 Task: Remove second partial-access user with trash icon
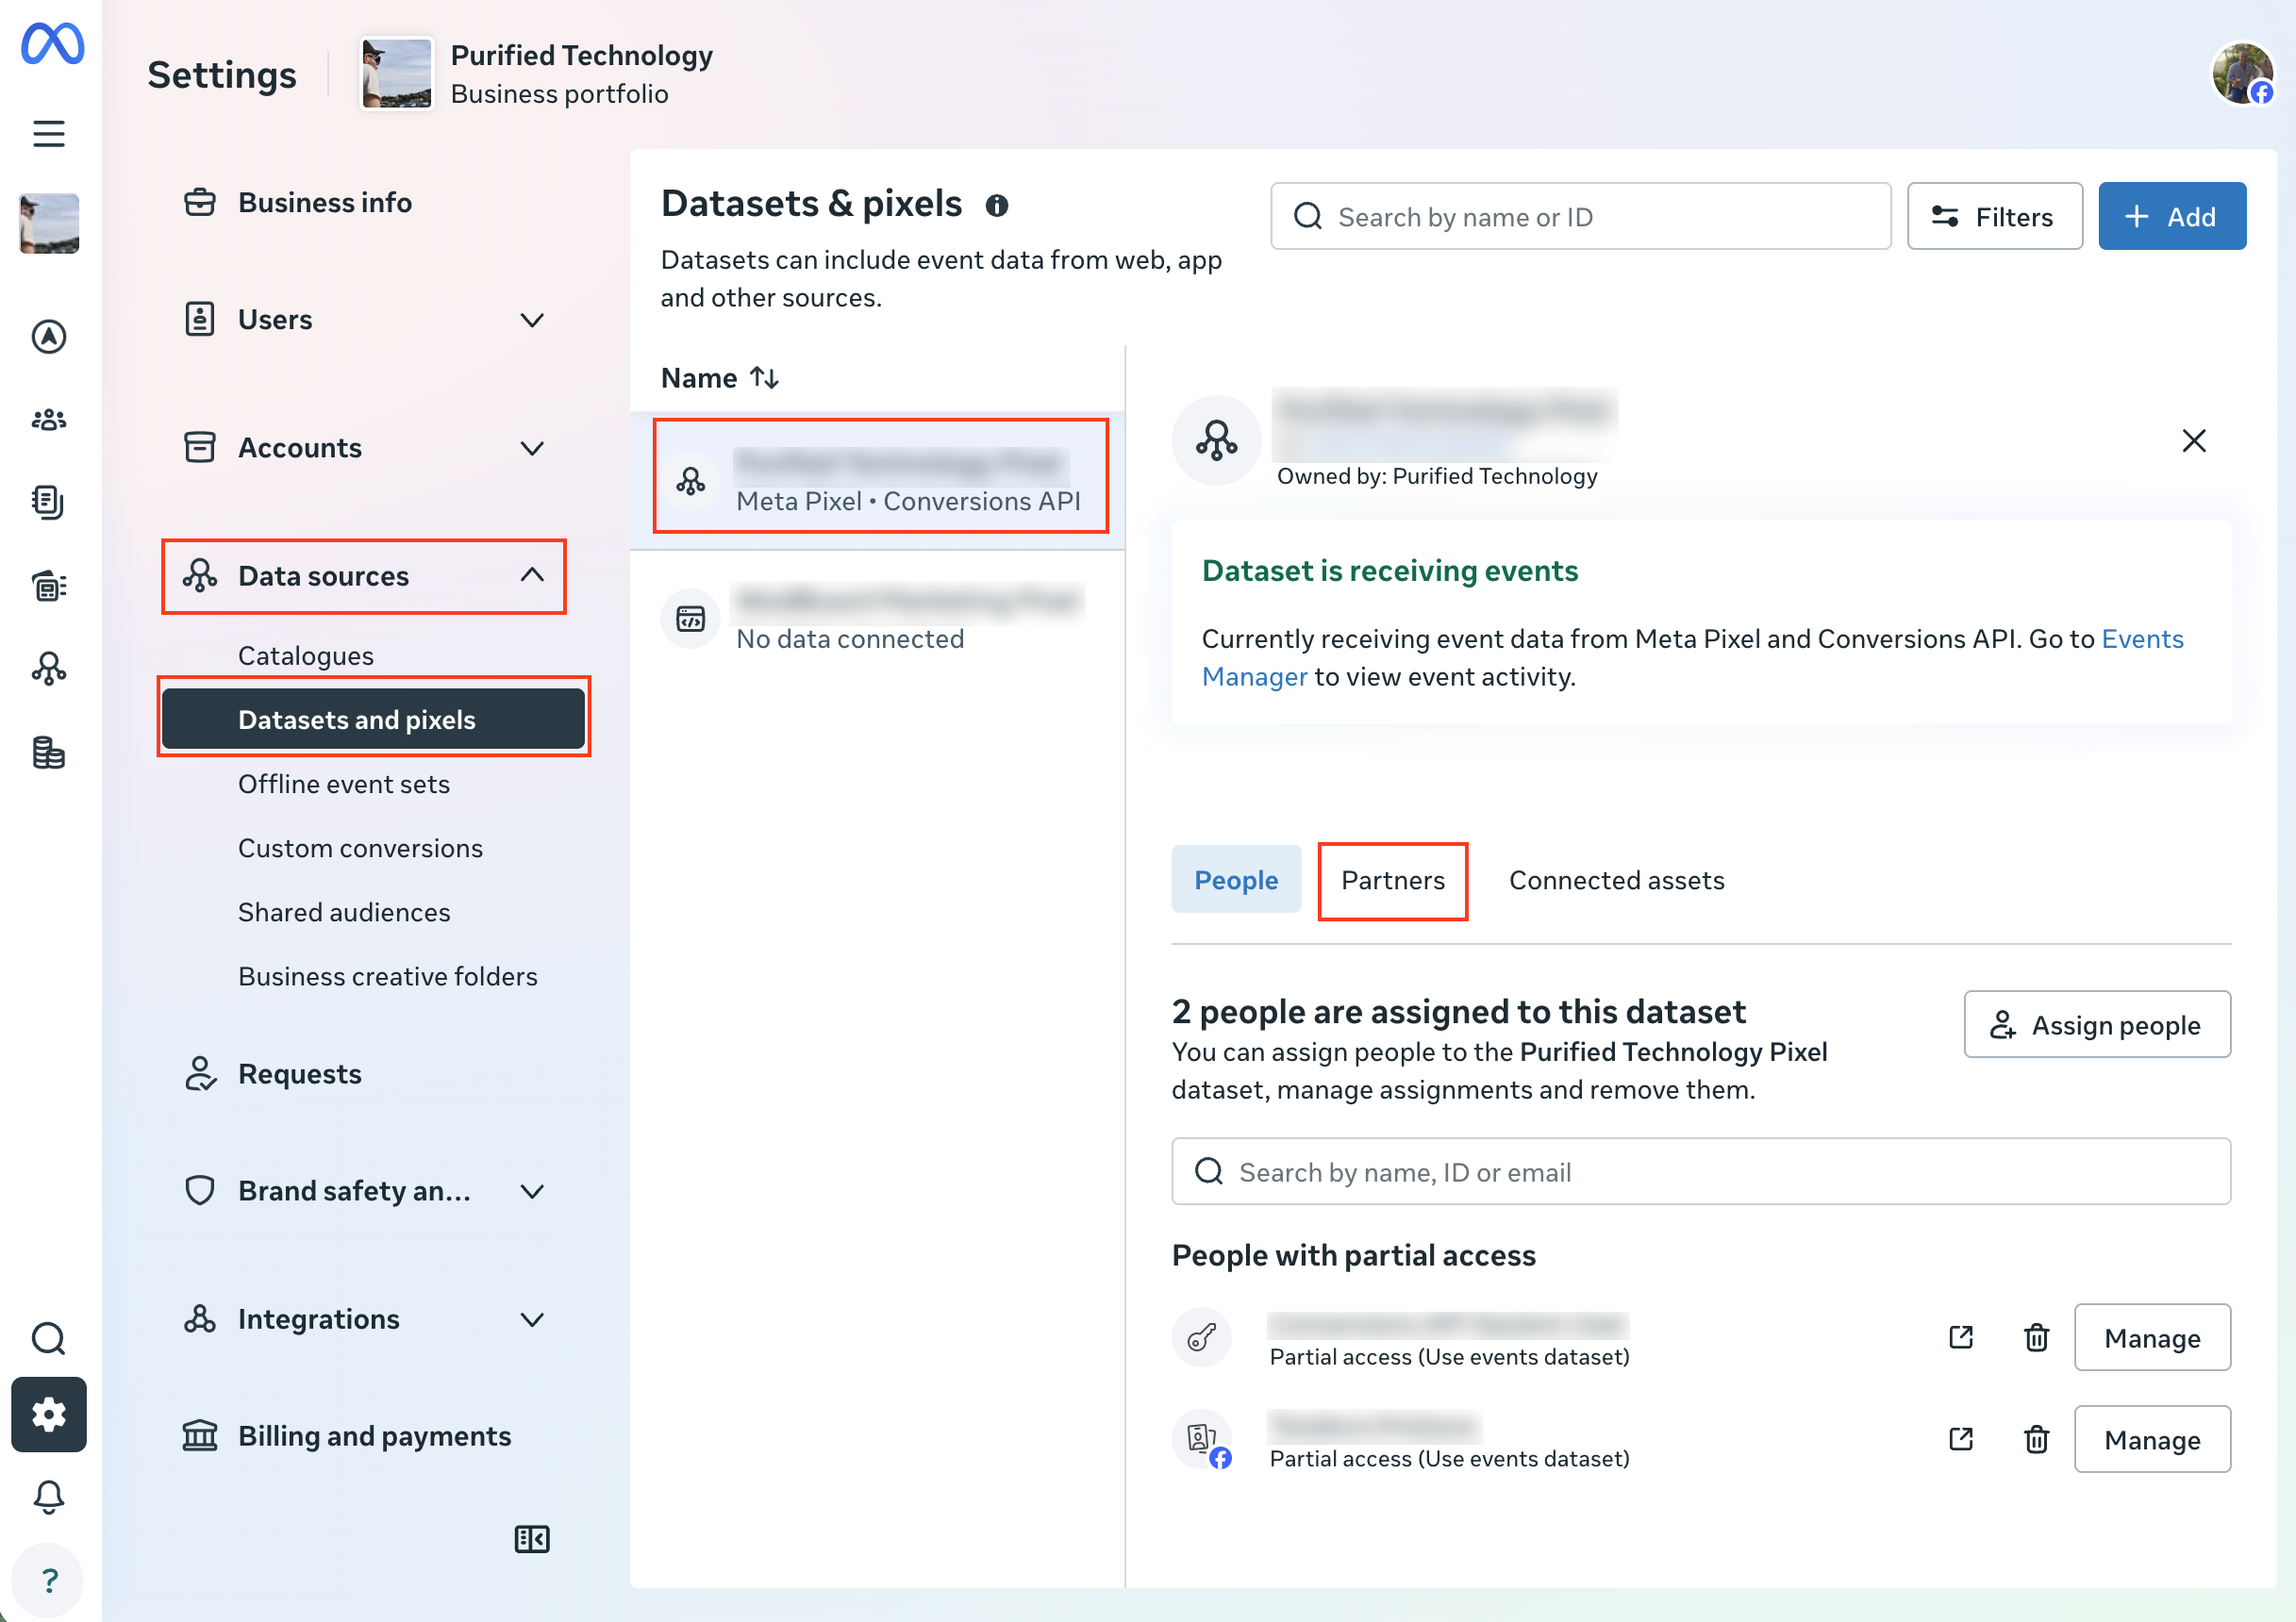[2036, 1439]
